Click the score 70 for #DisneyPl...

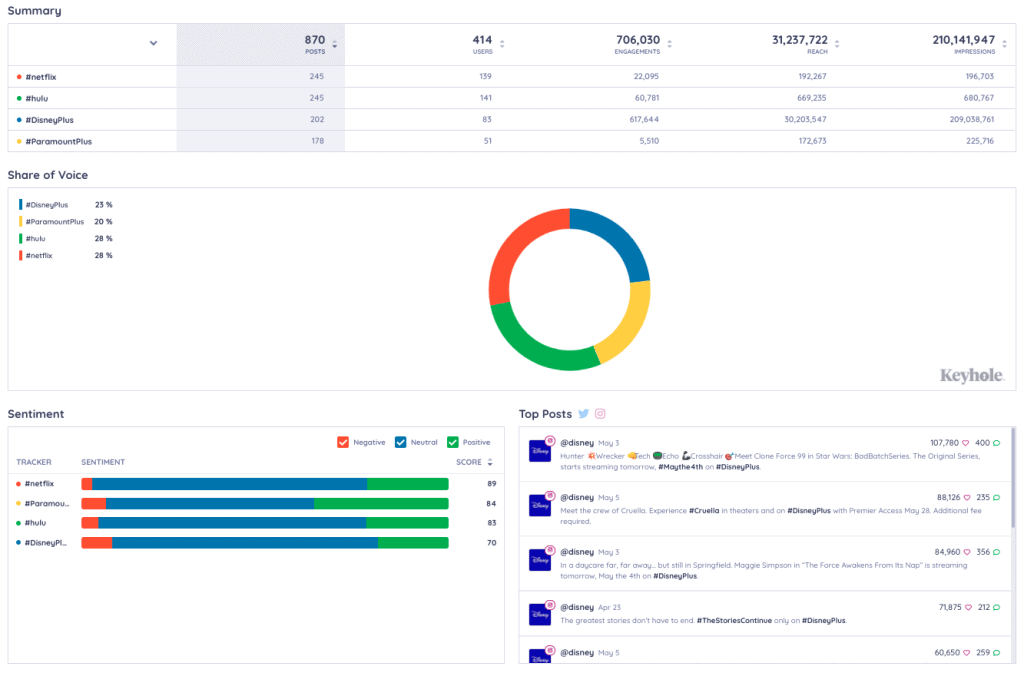(x=492, y=542)
